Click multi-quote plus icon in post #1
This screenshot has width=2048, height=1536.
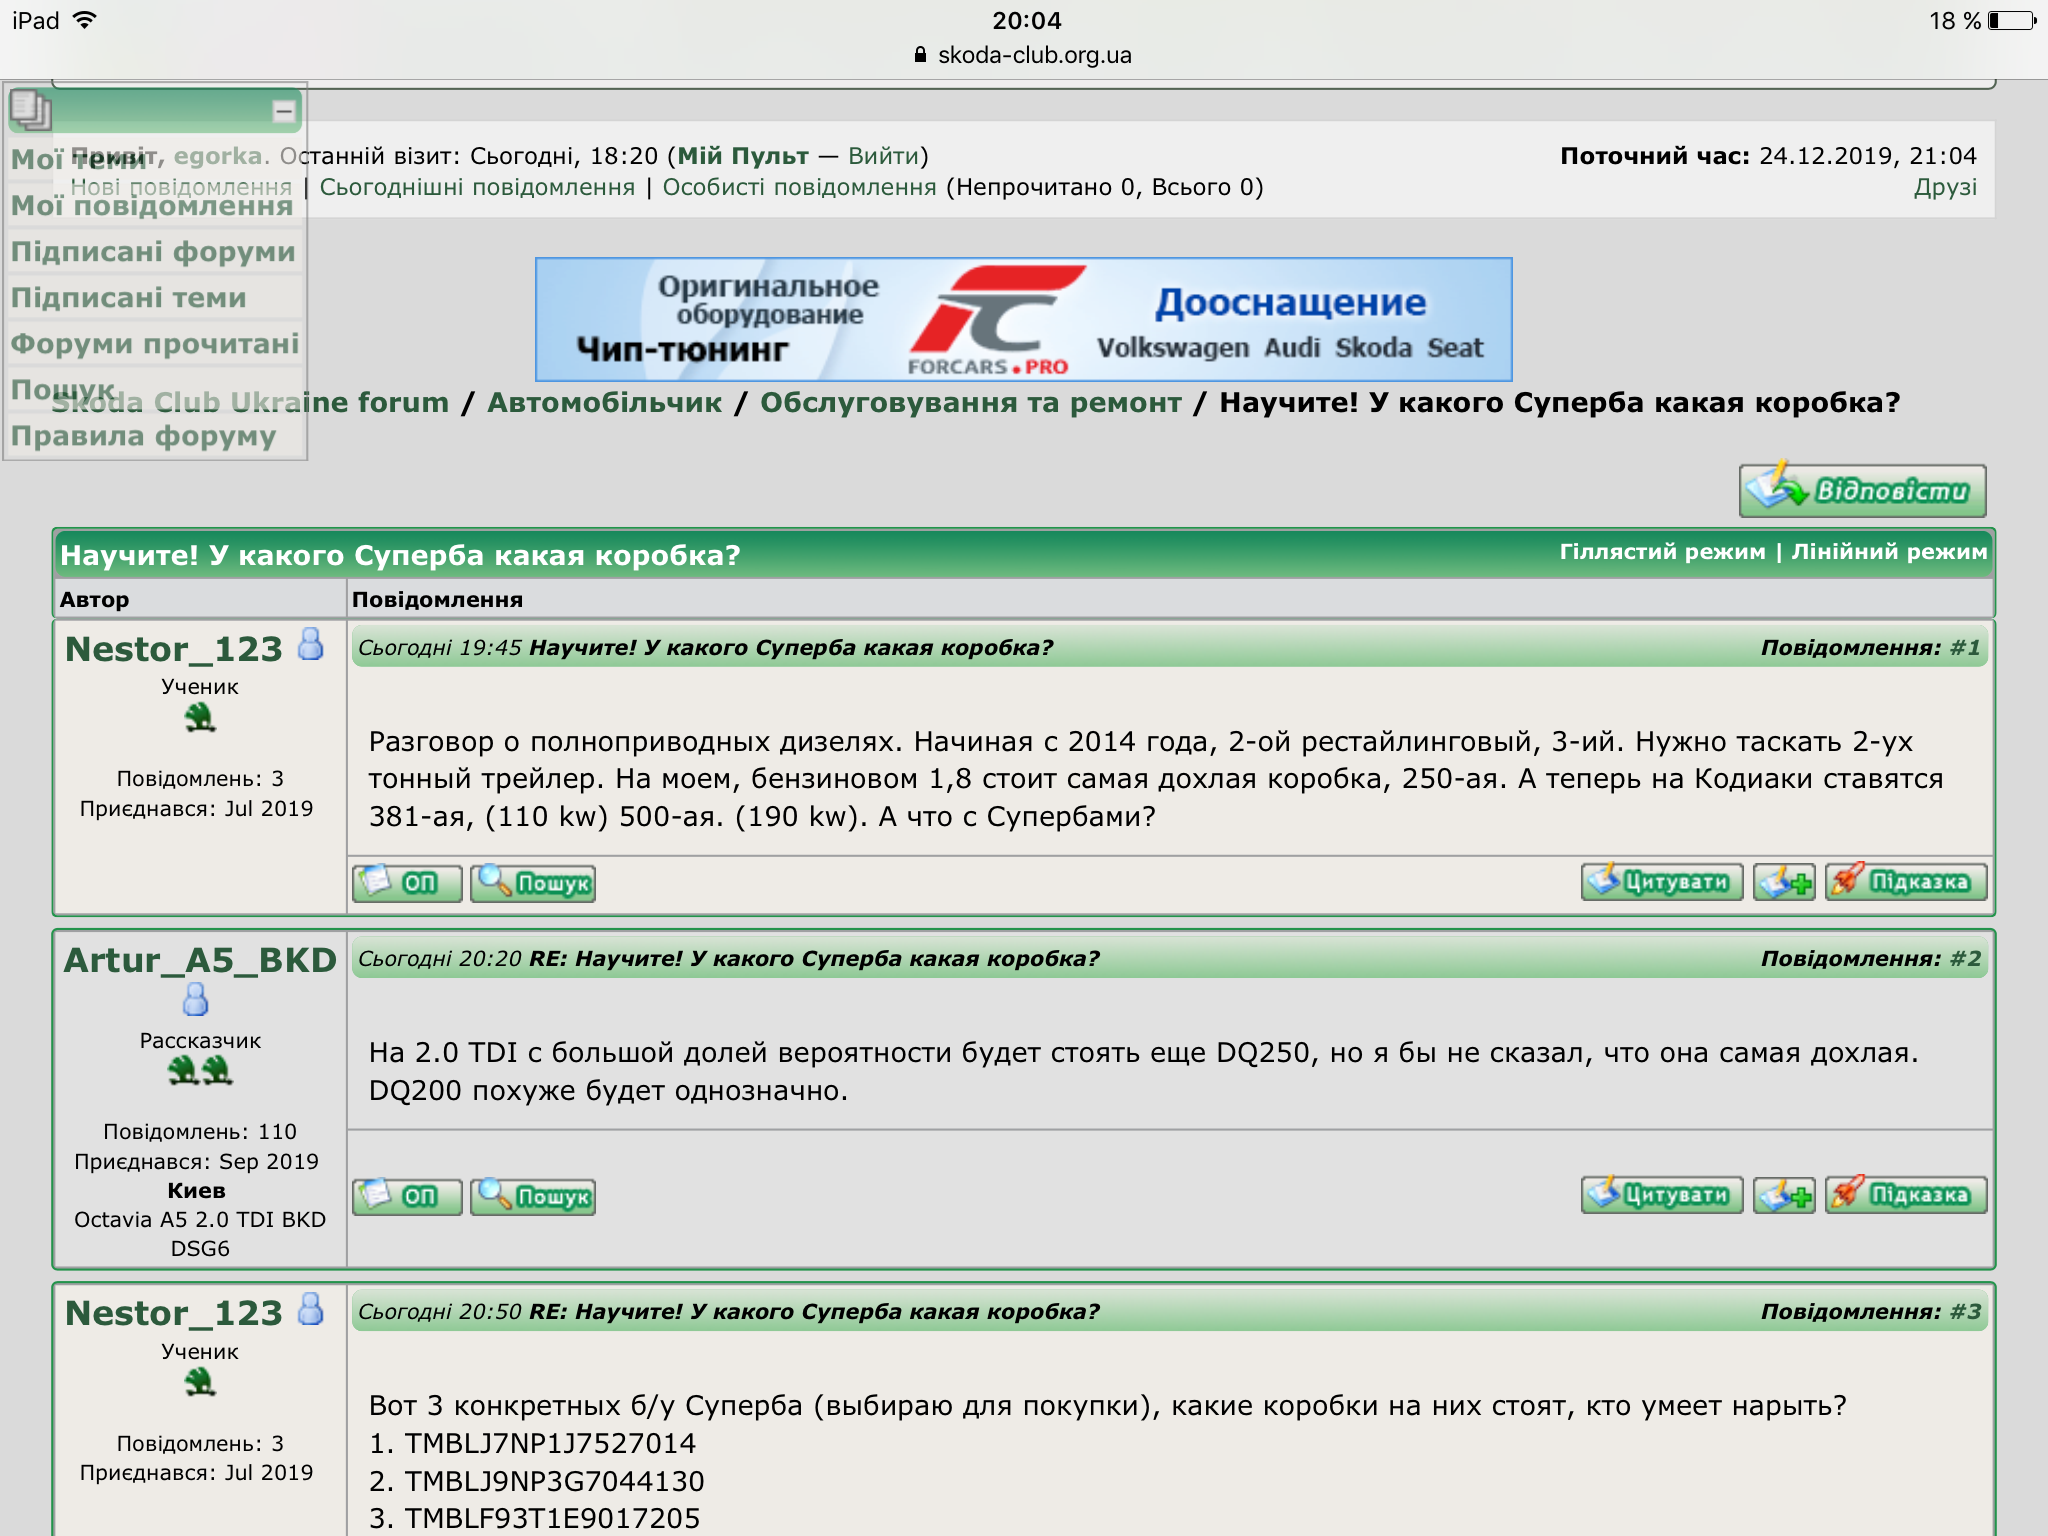pos(1783,882)
